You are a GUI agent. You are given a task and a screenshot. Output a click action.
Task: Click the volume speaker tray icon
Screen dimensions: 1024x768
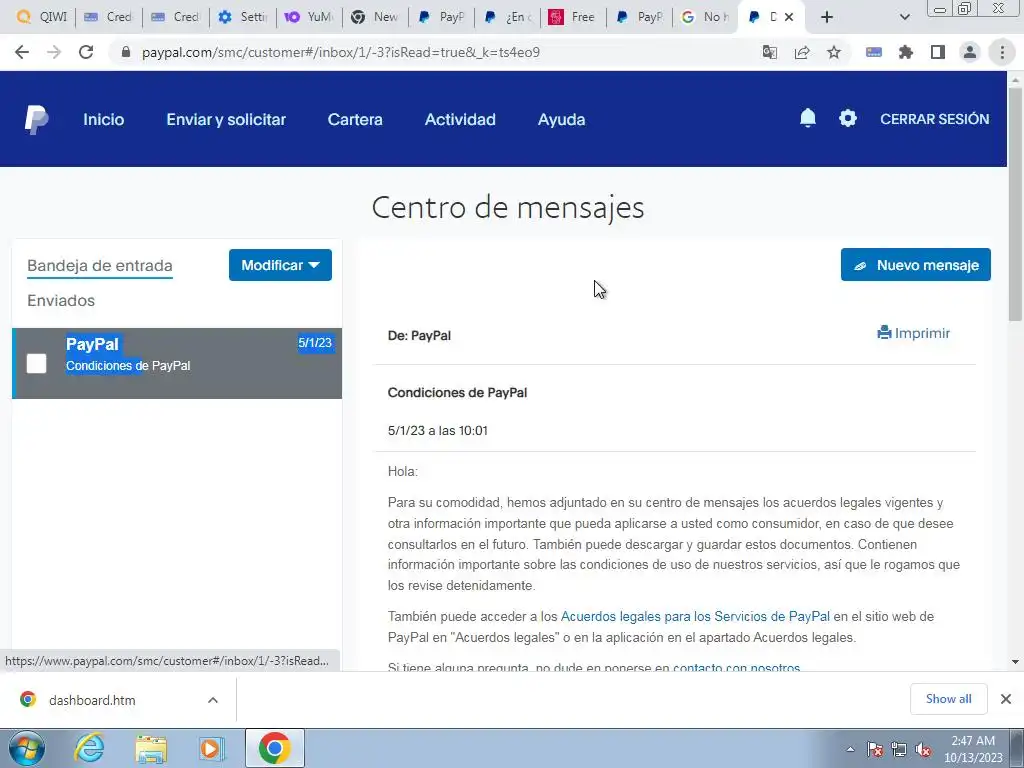coord(923,750)
